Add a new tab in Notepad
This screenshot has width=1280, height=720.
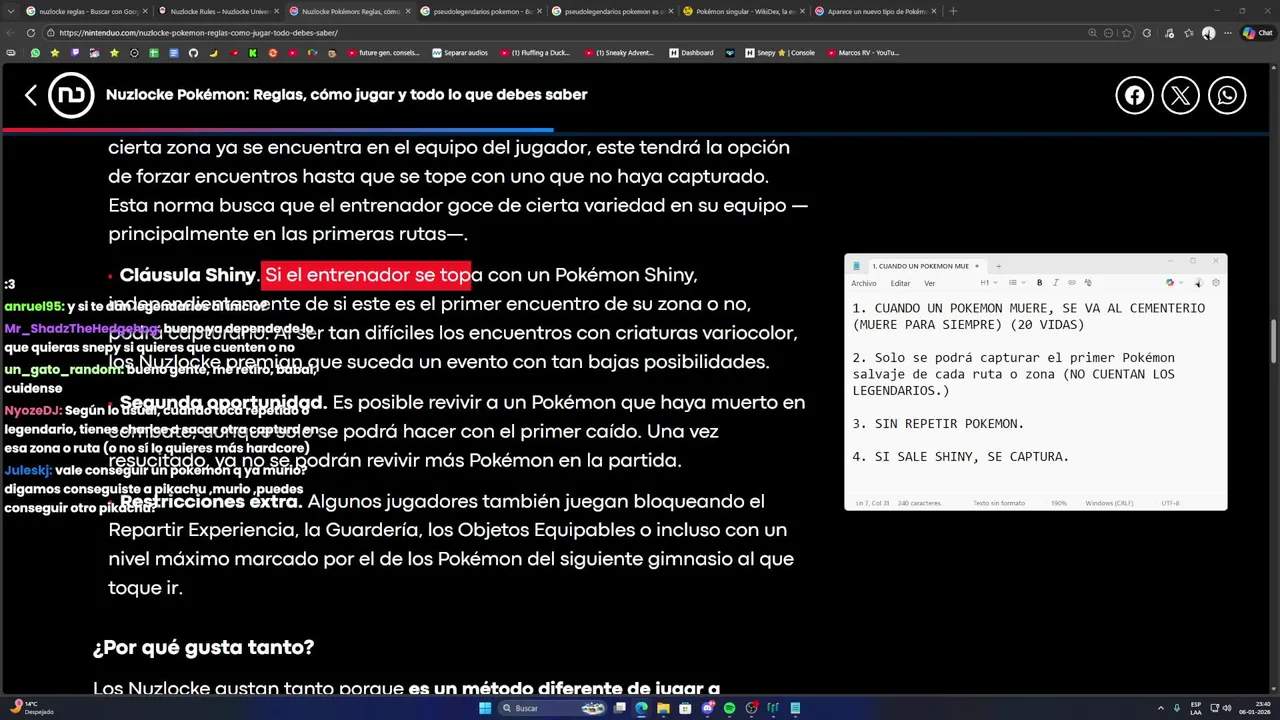(998, 266)
